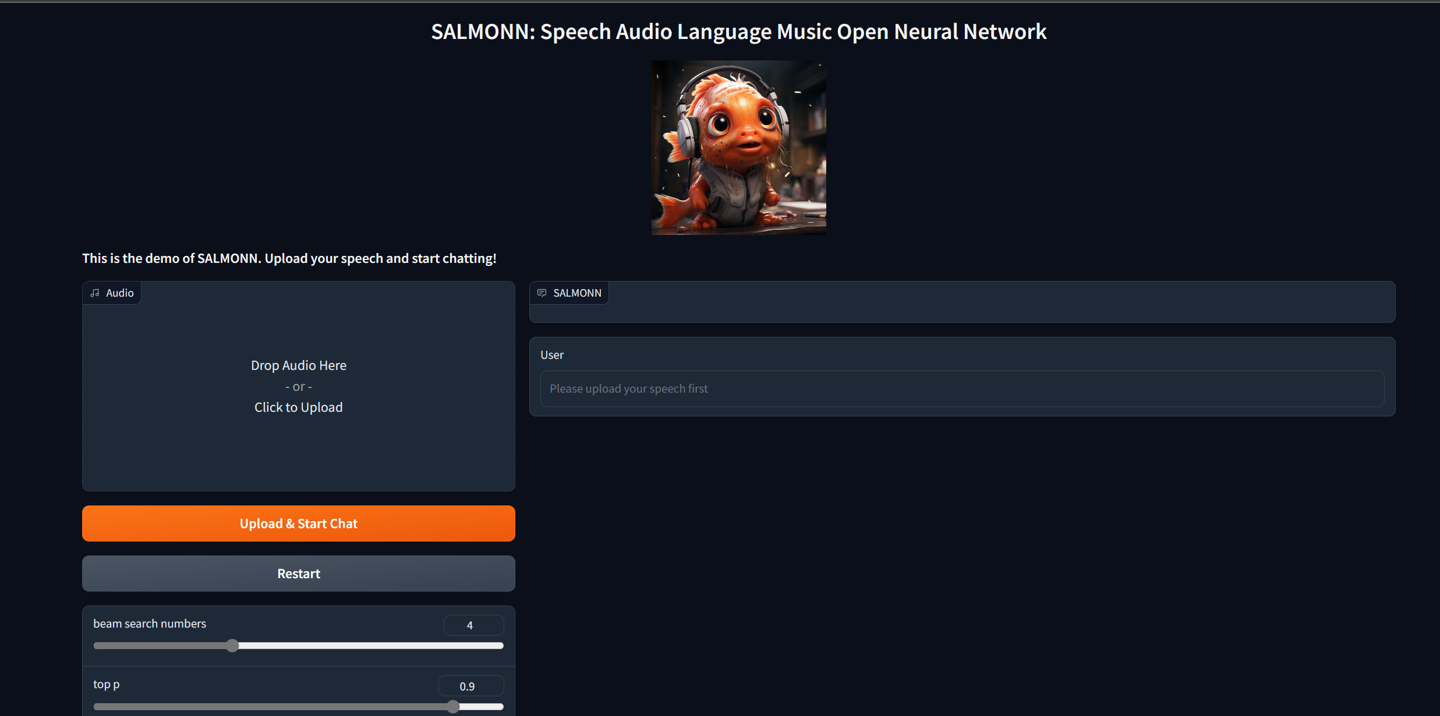Click the music note icon beside Audio
The width and height of the screenshot is (1440, 716).
pos(95,293)
